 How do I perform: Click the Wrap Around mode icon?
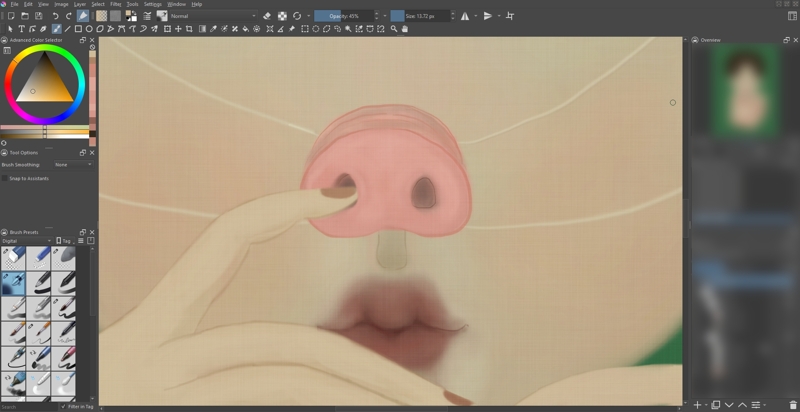tap(510, 16)
